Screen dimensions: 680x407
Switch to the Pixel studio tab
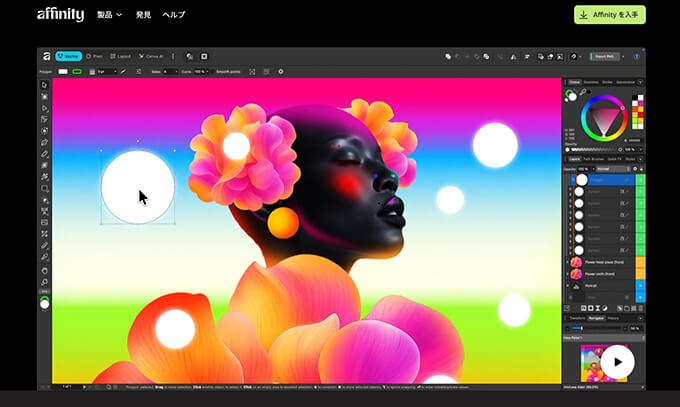[95, 56]
